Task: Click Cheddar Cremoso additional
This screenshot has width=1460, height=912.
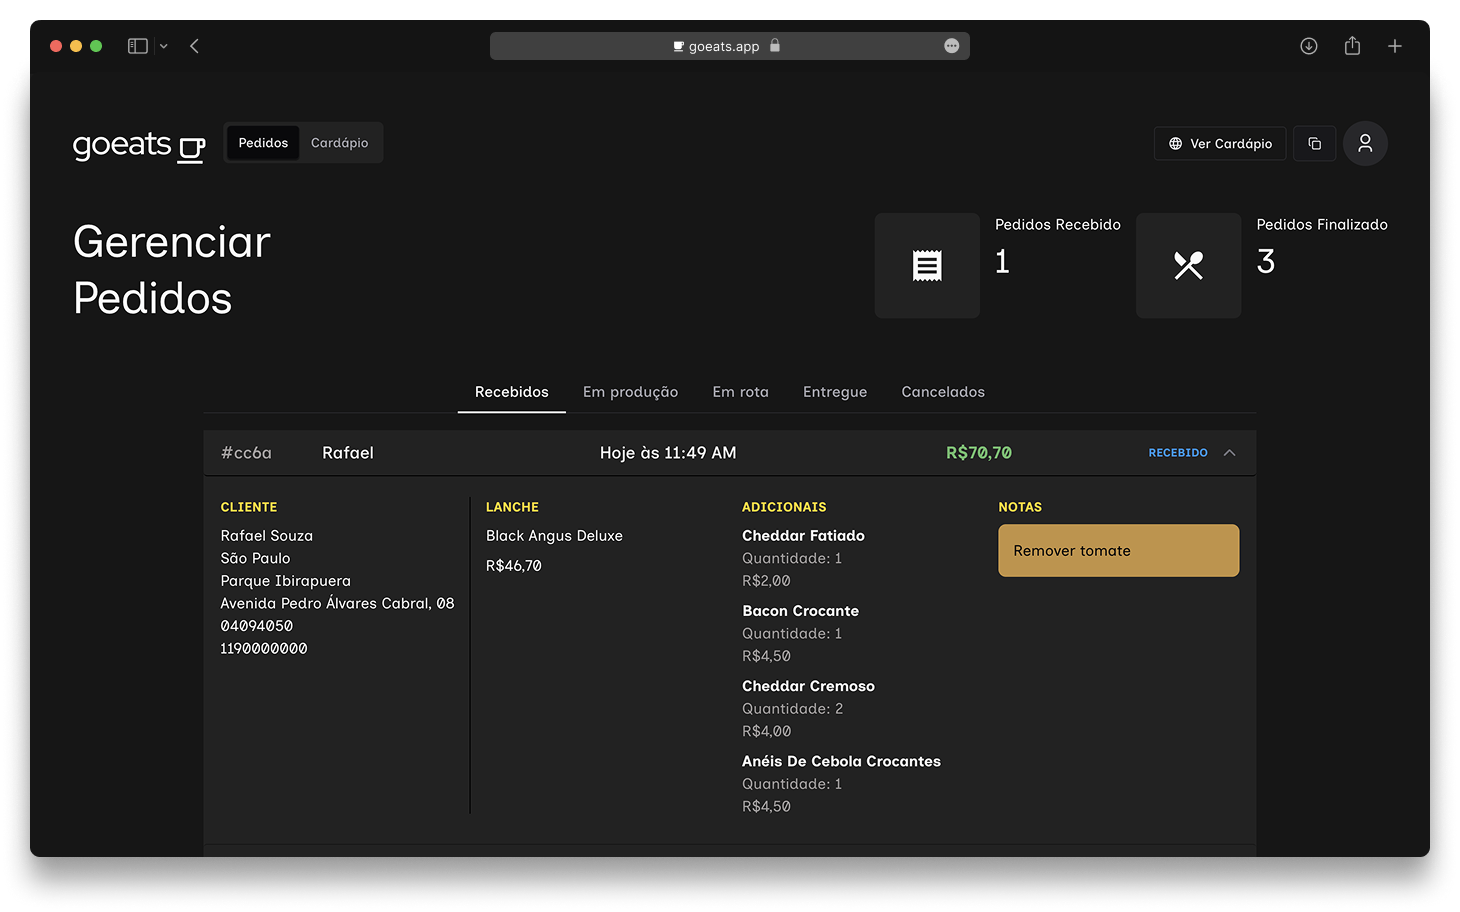Action: coord(808,686)
